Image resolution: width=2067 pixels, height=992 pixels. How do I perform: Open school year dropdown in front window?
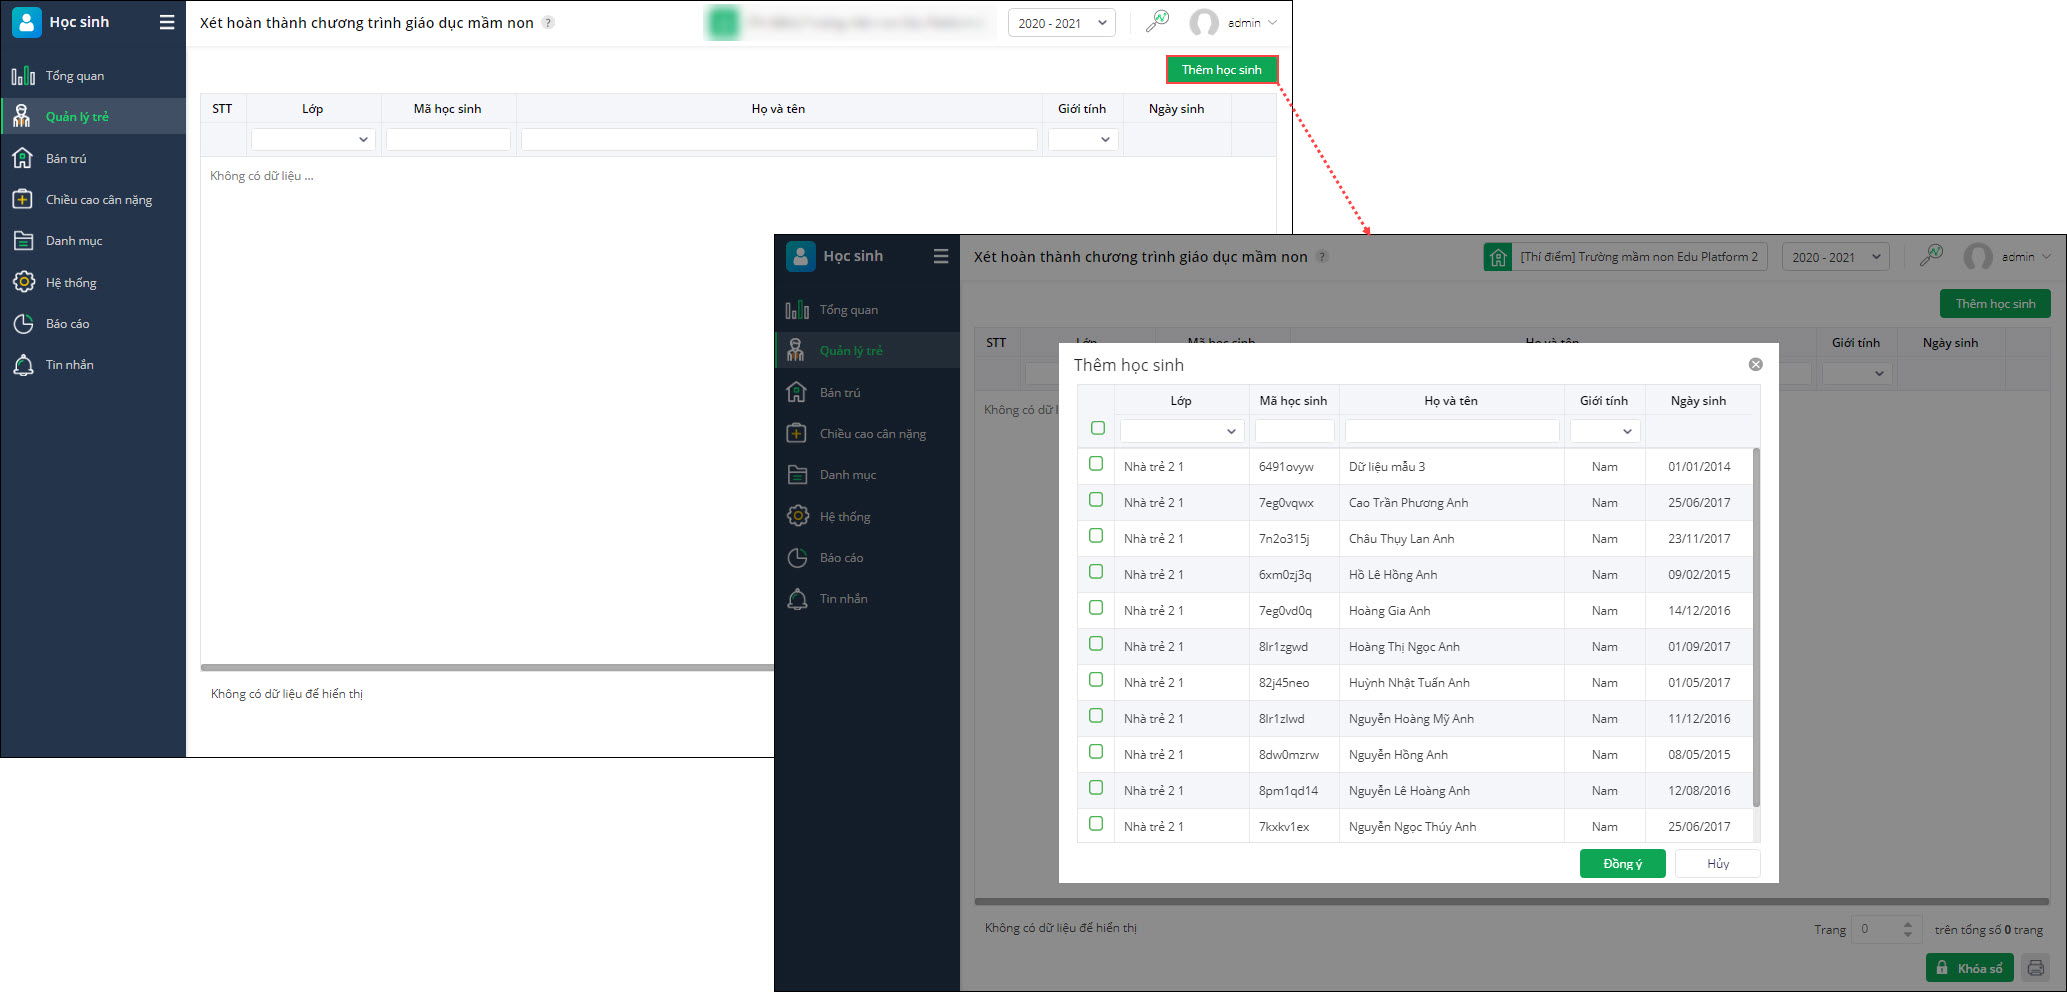tap(1836, 257)
